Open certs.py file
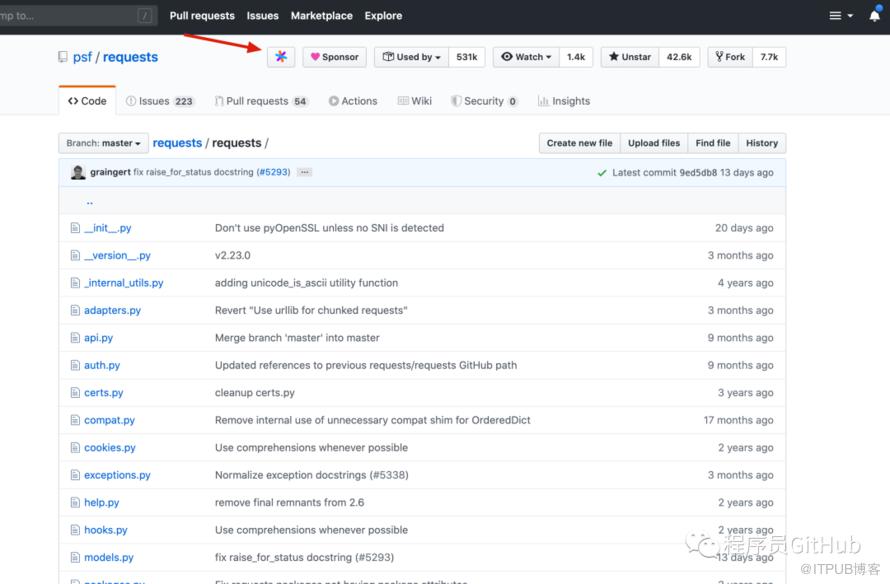 pyautogui.click(x=104, y=393)
